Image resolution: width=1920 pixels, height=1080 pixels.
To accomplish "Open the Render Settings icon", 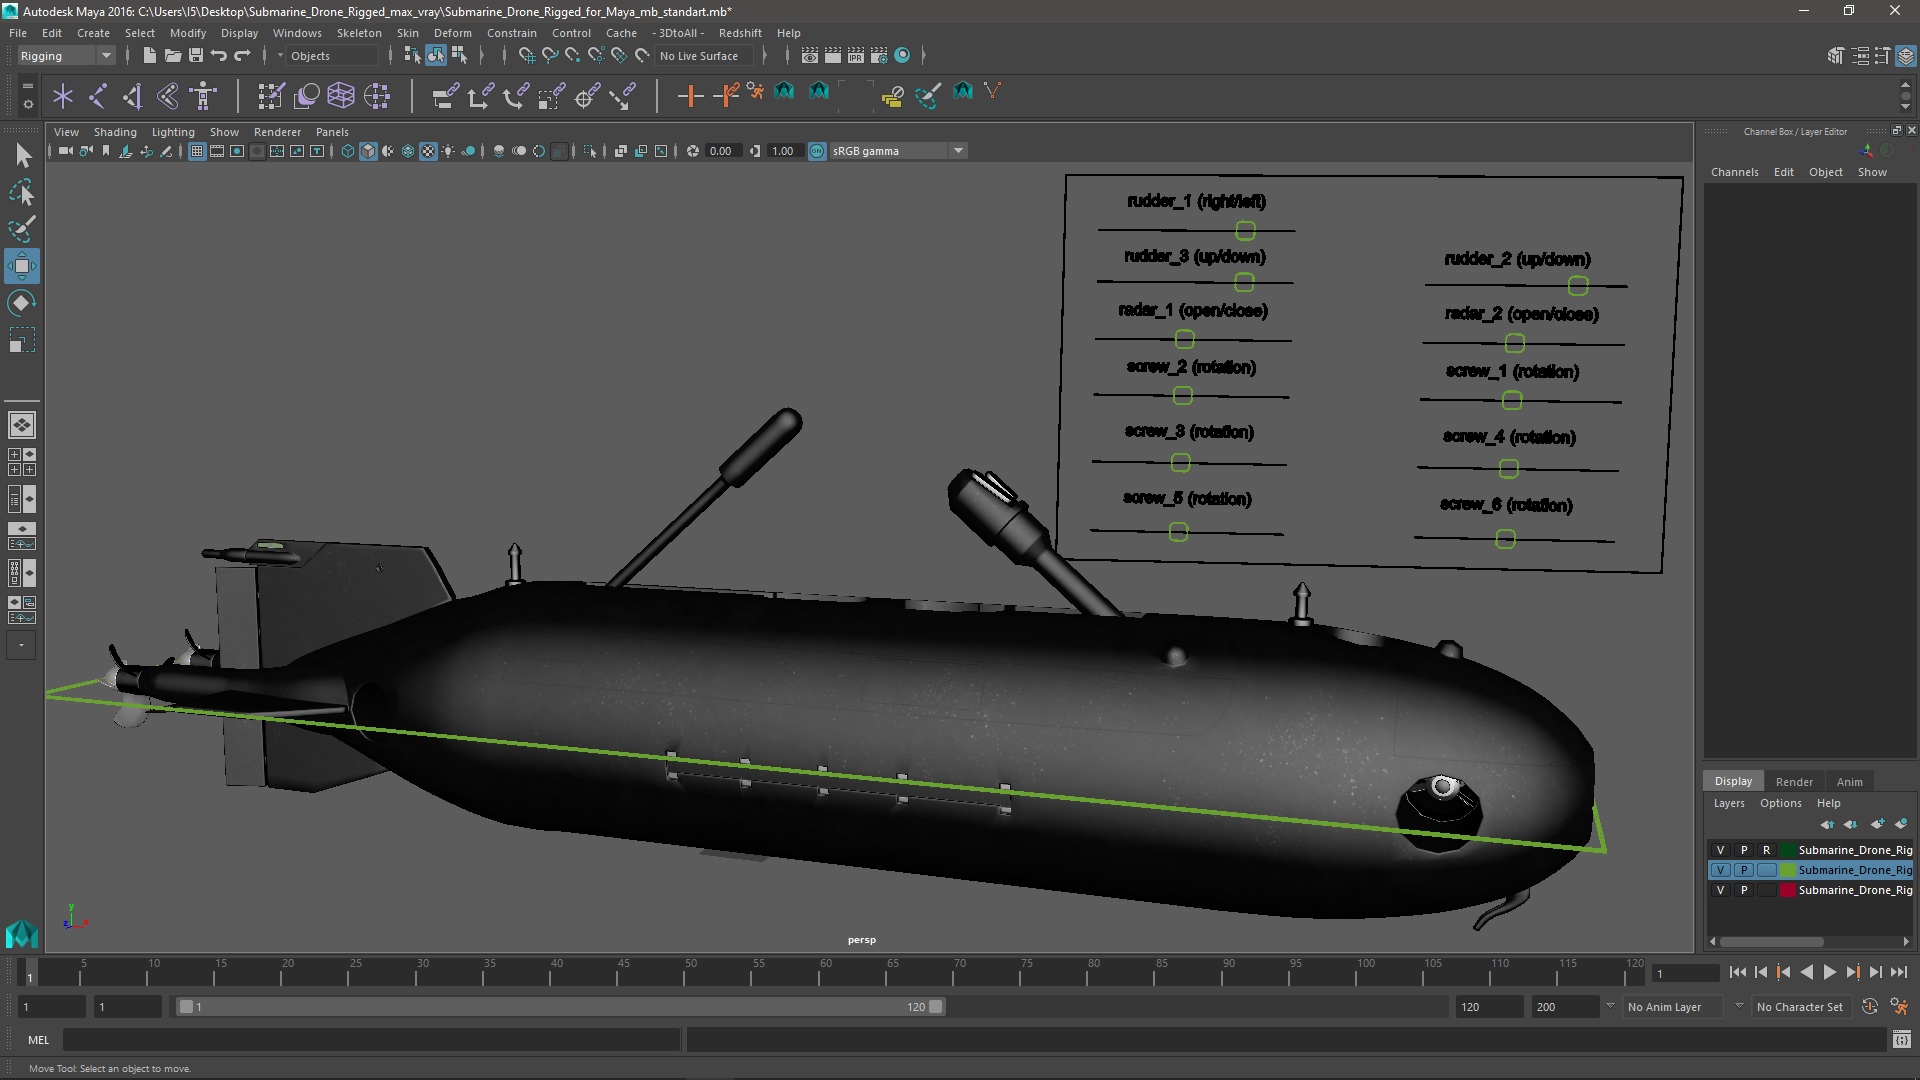I will [x=879, y=56].
